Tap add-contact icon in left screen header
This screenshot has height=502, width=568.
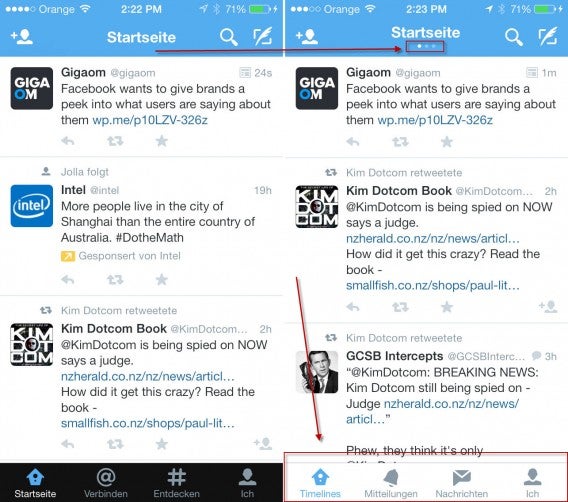22,37
